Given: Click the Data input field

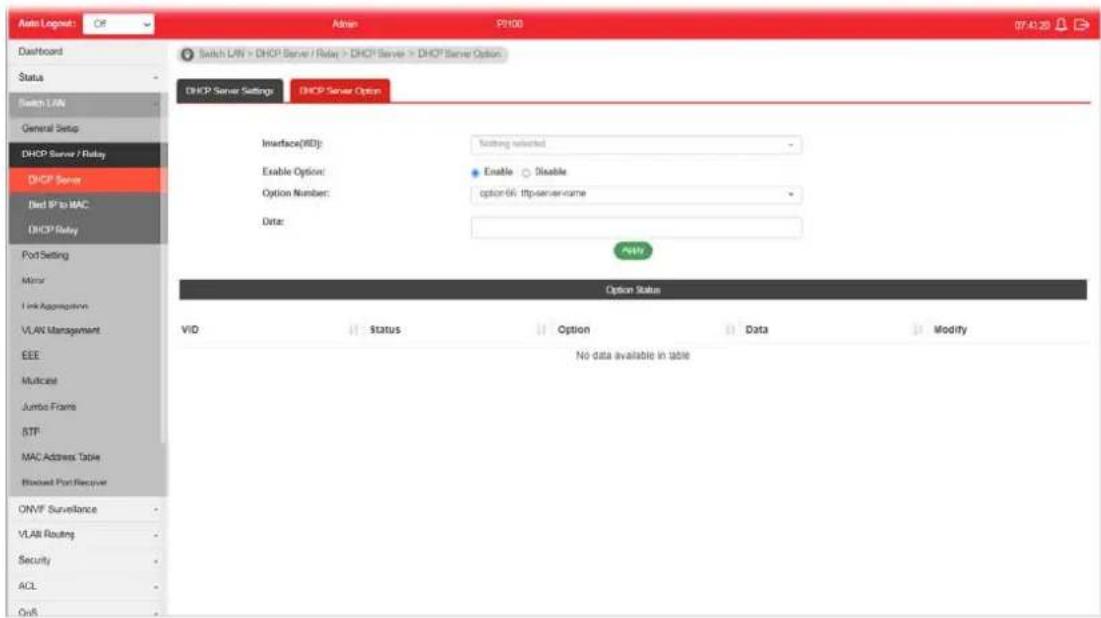Looking at the screenshot, I should click(x=636, y=228).
